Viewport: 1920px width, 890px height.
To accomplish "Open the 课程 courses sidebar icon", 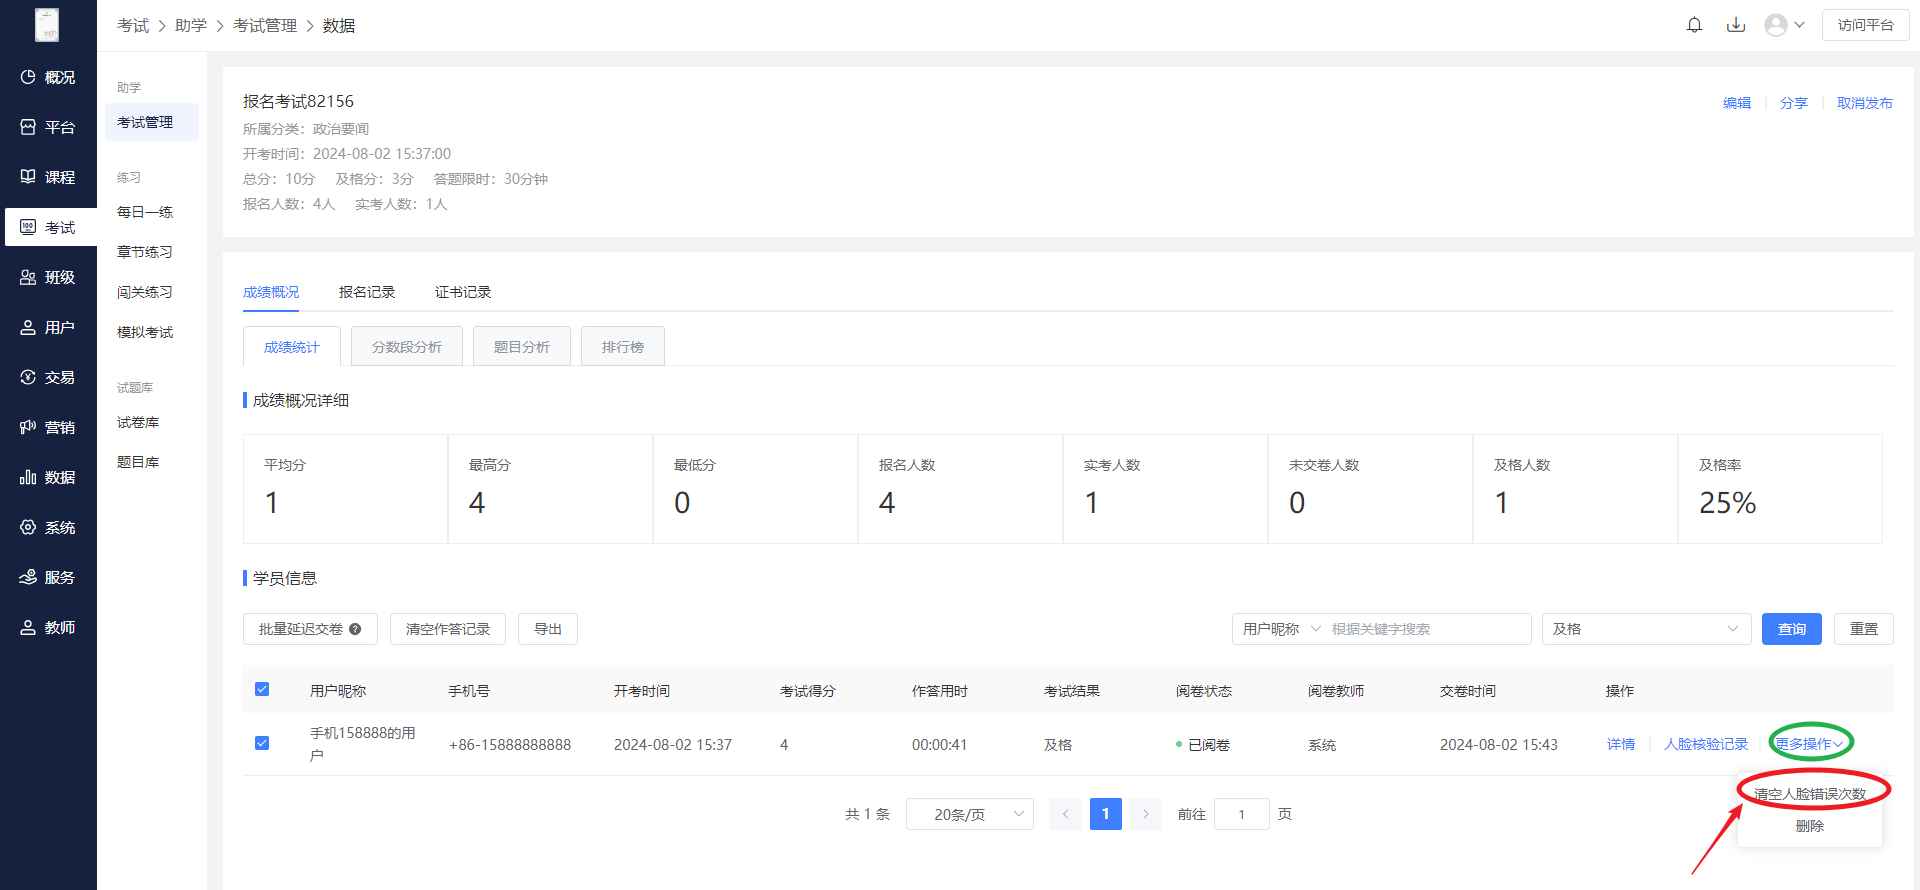I will click(x=28, y=177).
